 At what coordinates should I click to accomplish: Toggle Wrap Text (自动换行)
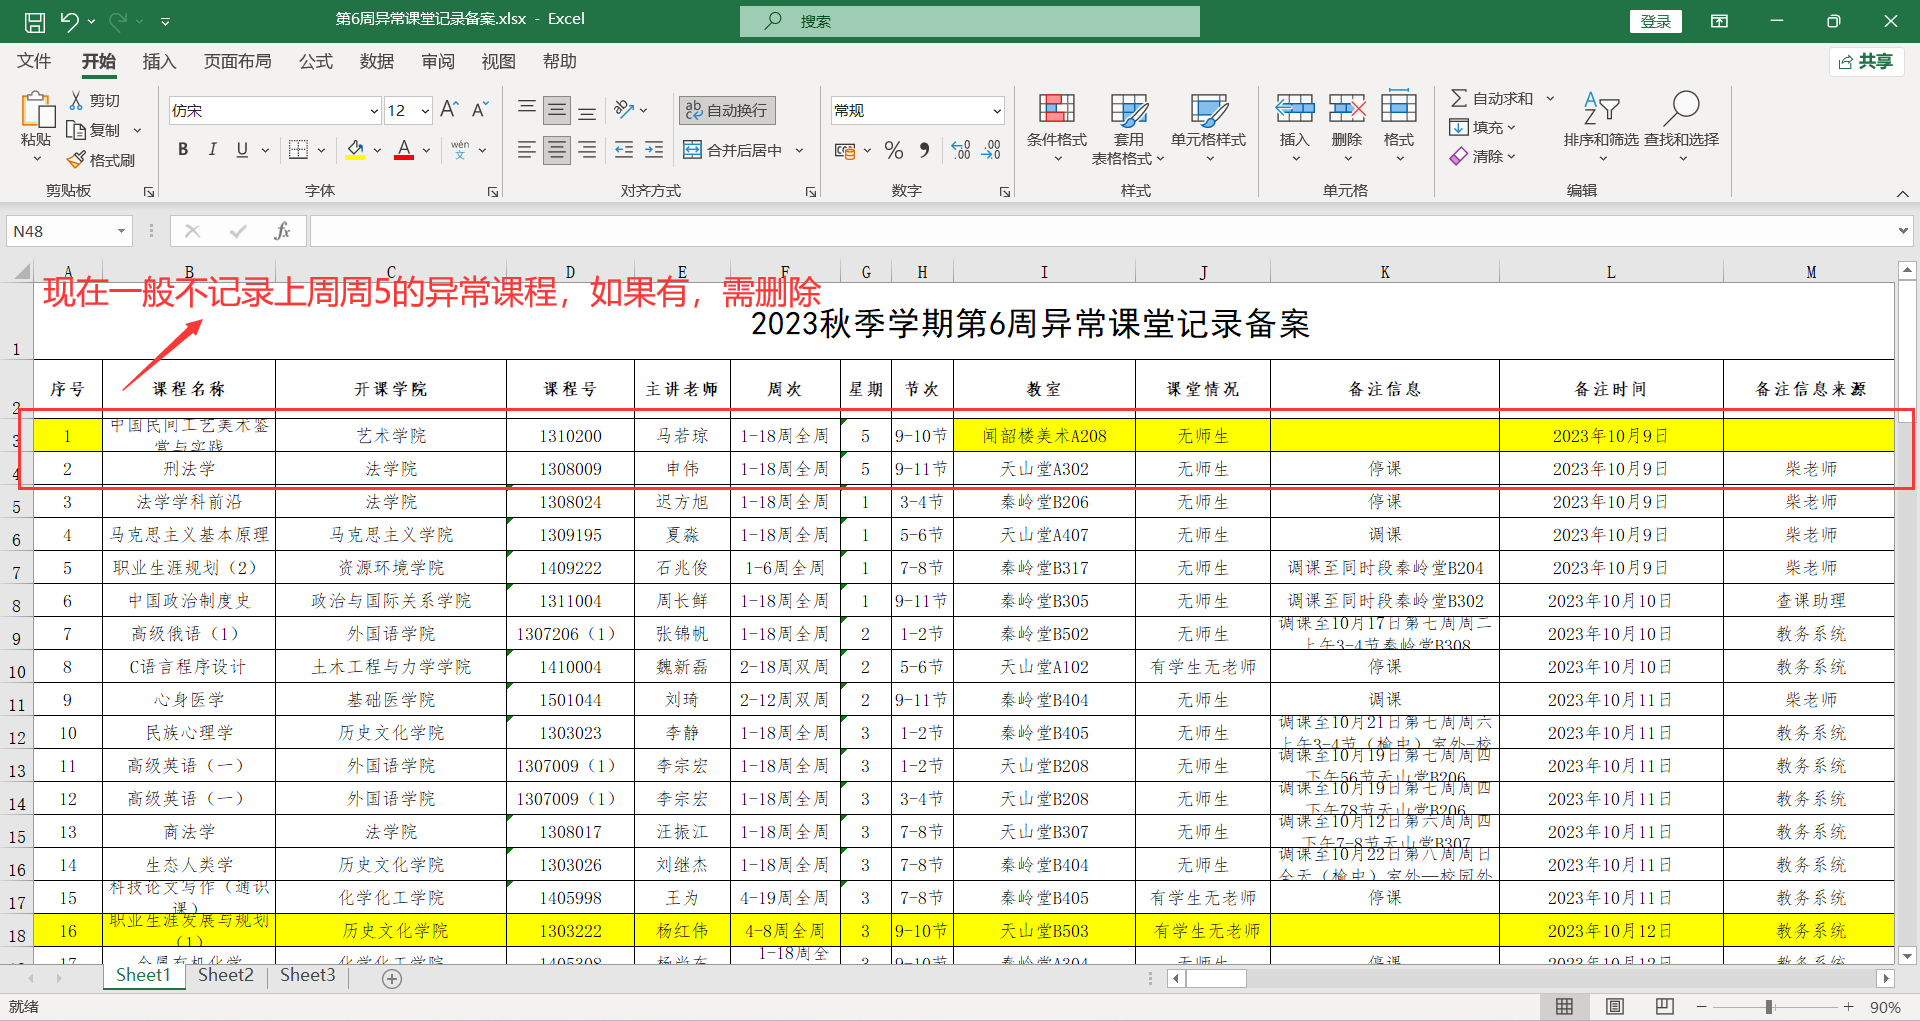click(x=727, y=110)
